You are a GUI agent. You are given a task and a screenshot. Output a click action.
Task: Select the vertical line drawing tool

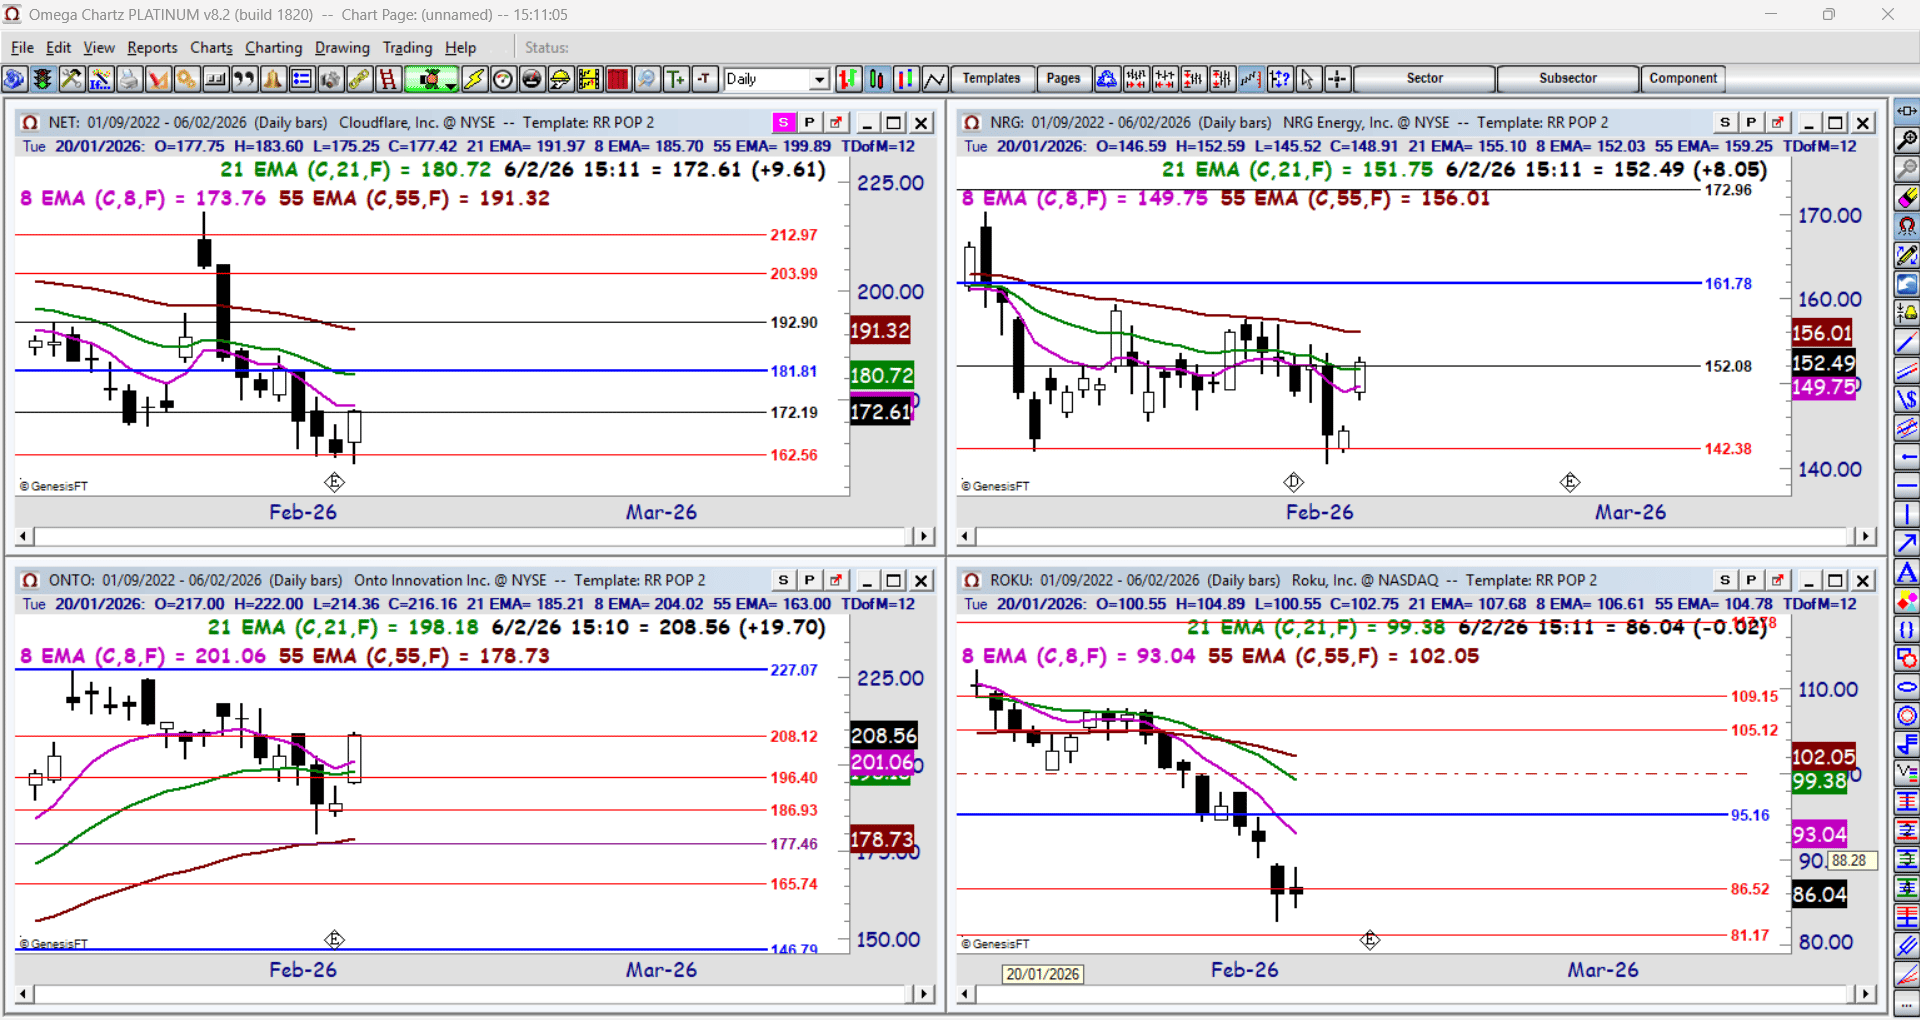coord(1907,515)
